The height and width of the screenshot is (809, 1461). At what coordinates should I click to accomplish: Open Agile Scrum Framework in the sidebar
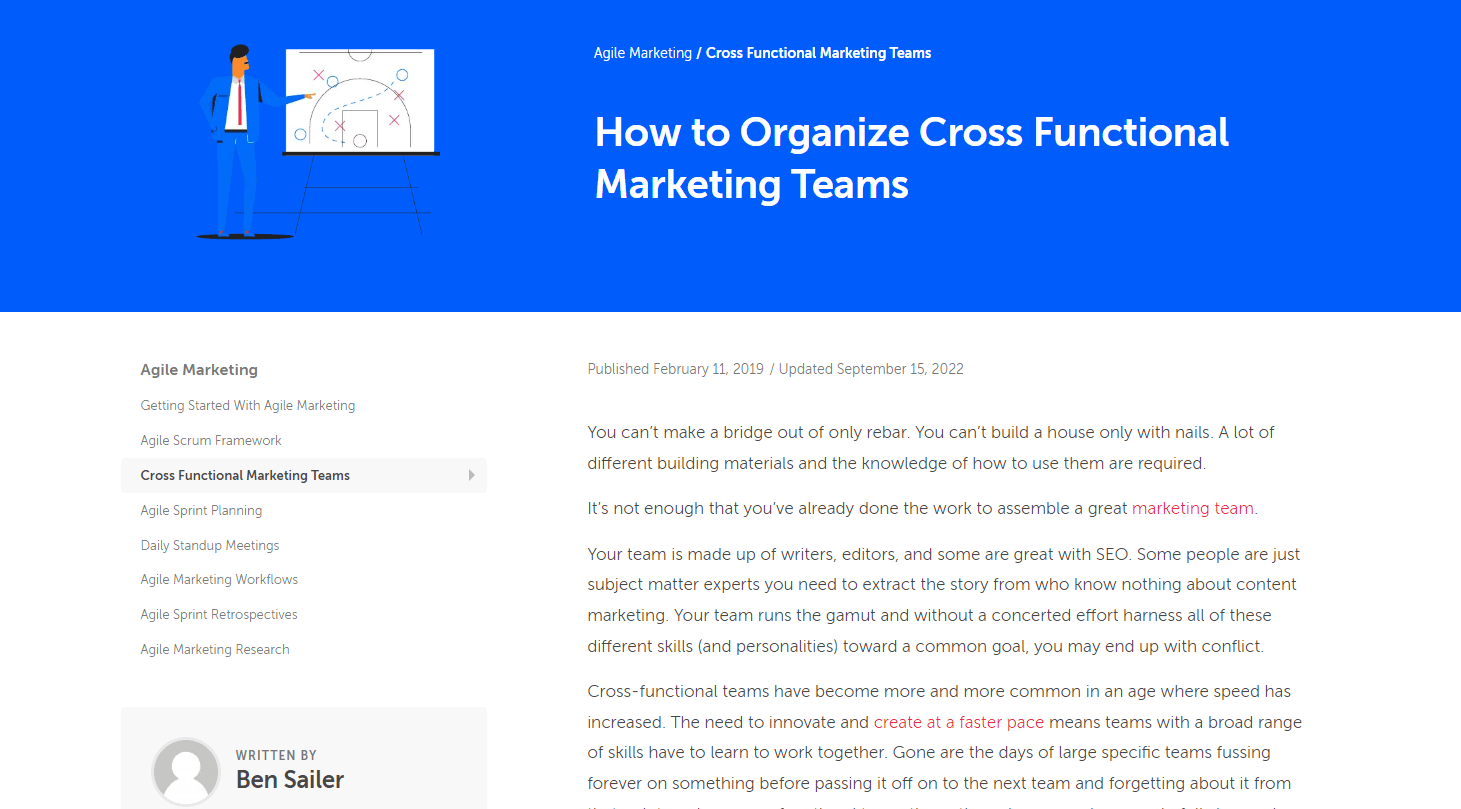coord(211,441)
